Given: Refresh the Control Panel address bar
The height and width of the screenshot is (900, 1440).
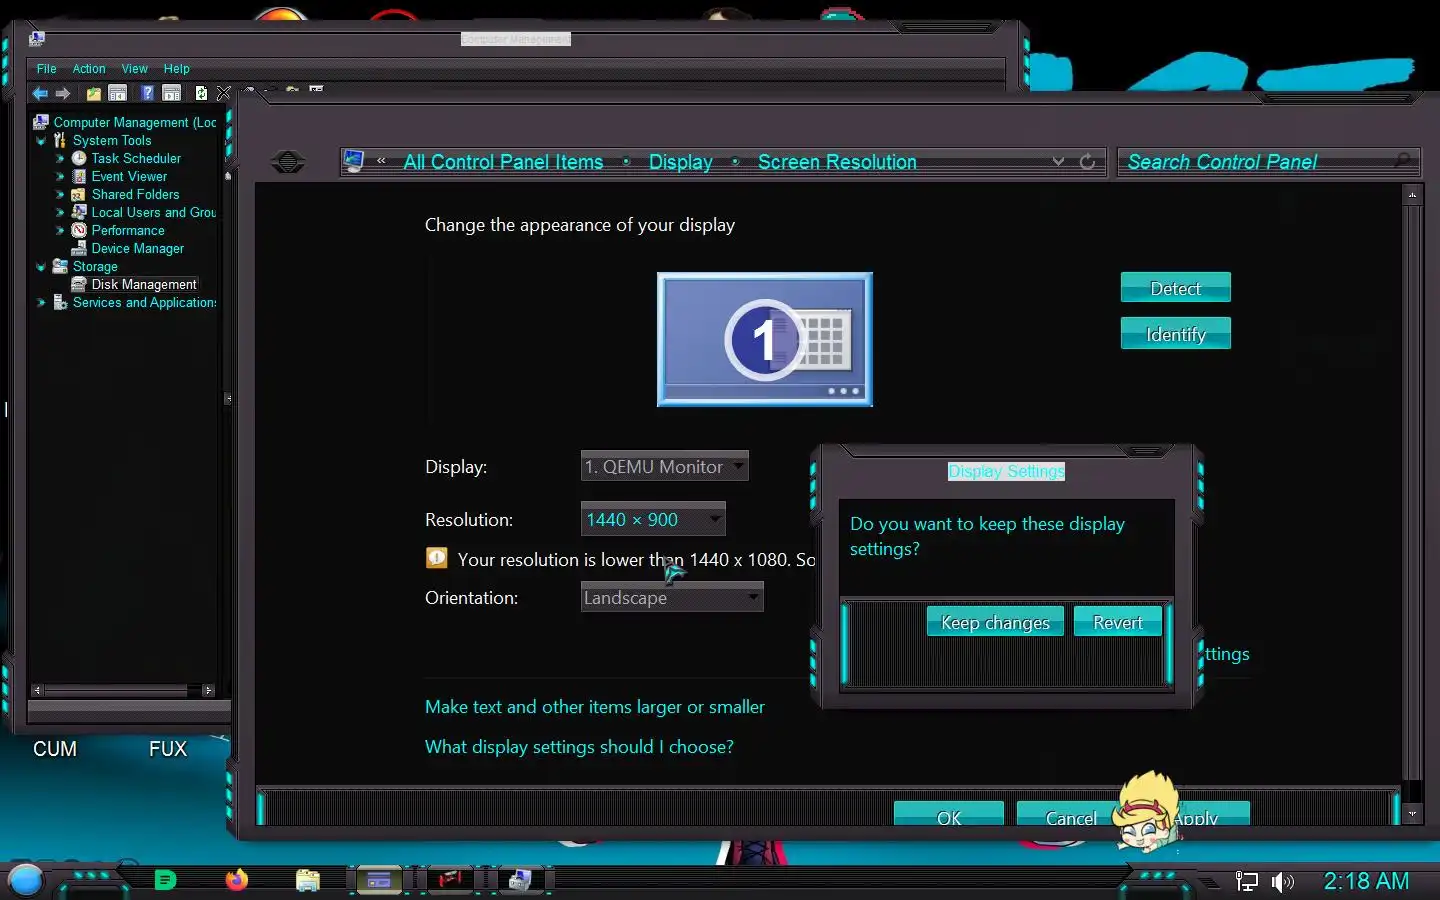Looking at the screenshot, I should pos(1087,161).
